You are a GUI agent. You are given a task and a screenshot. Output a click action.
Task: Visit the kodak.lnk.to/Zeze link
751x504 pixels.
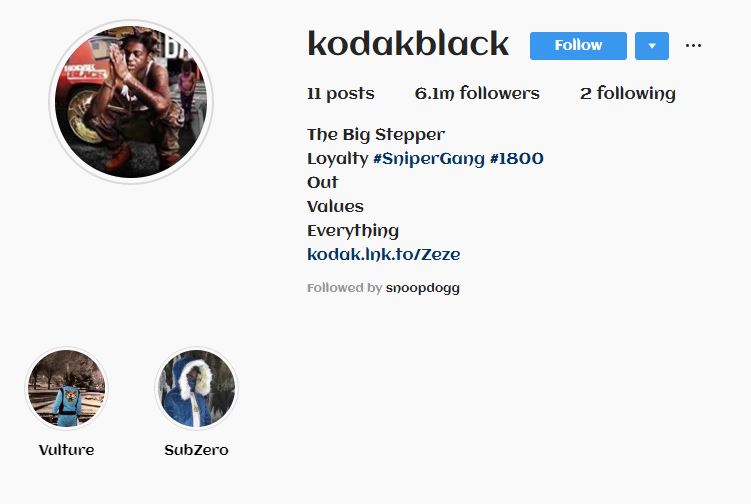click(x=384, y=254)
